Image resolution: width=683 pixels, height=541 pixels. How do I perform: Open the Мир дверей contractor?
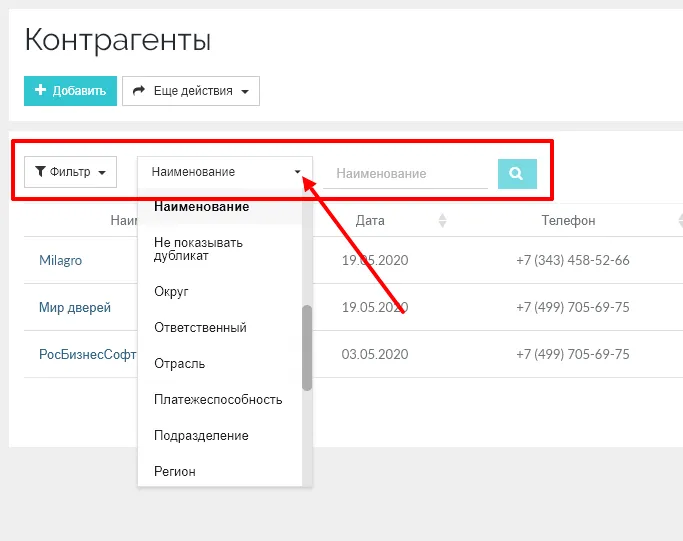pos(75,307)
